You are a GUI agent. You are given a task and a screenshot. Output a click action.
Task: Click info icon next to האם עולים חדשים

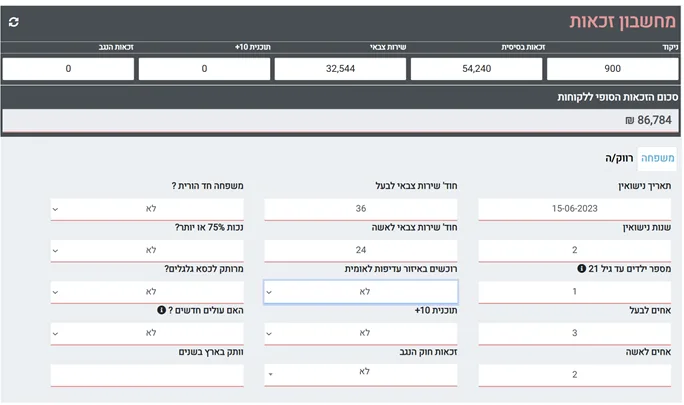161,310
